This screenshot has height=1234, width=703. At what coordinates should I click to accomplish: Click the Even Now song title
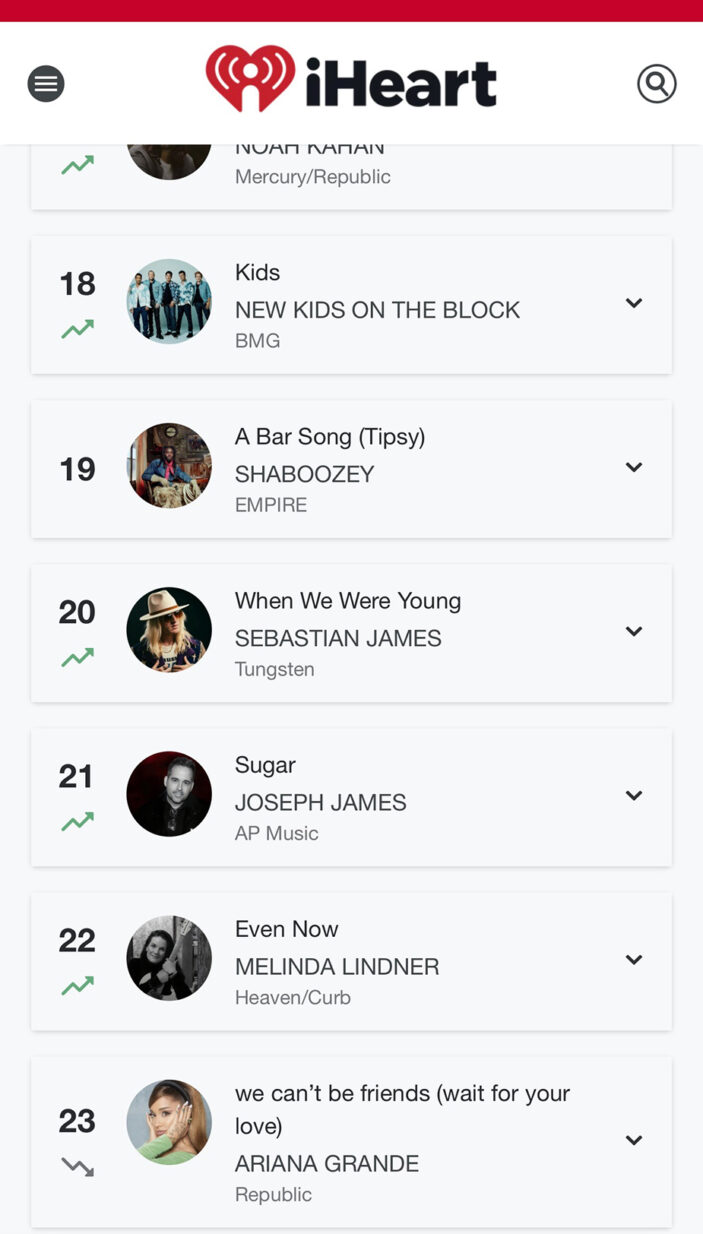[287, 929]
